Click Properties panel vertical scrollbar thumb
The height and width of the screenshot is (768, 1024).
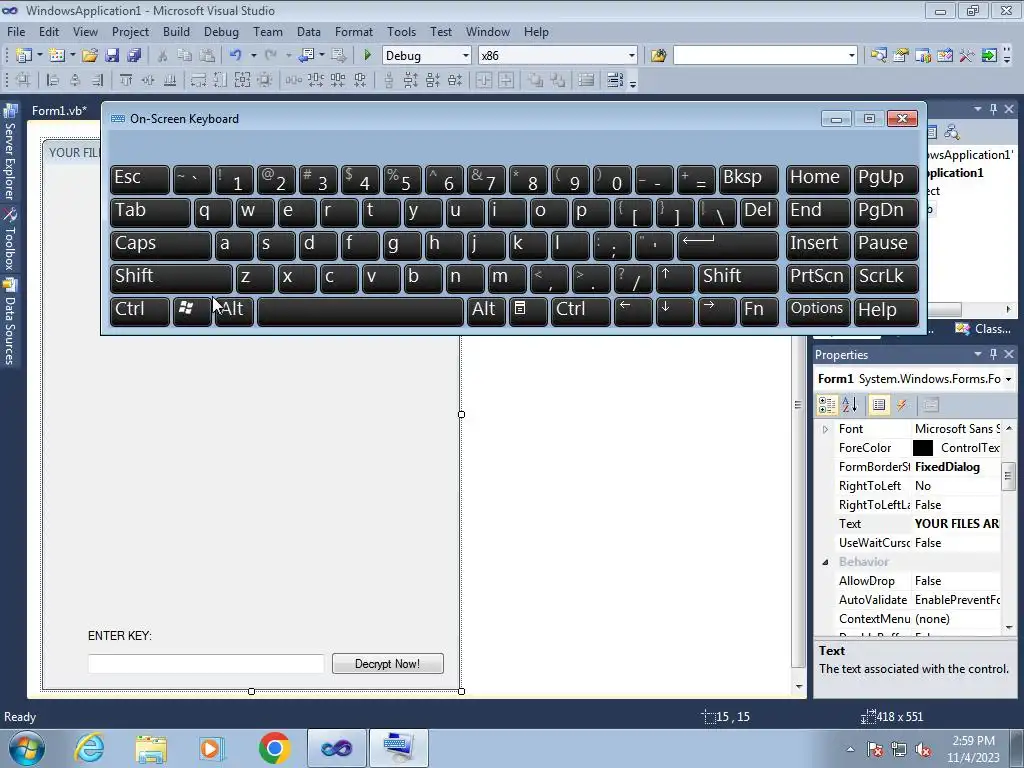point(1008,475)
